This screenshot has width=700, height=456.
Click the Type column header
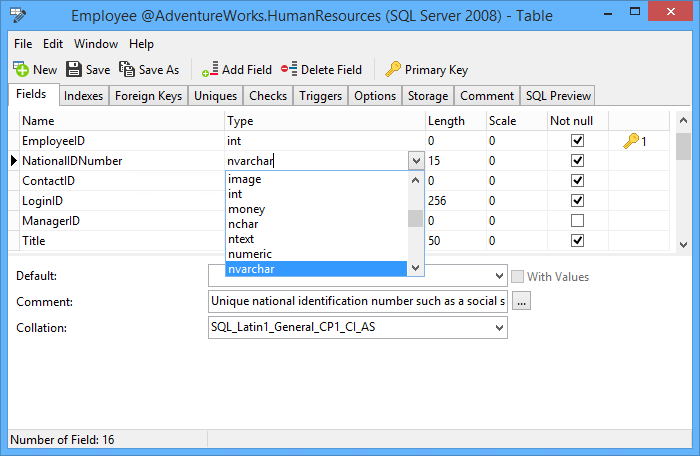click(x=325, y=121)
